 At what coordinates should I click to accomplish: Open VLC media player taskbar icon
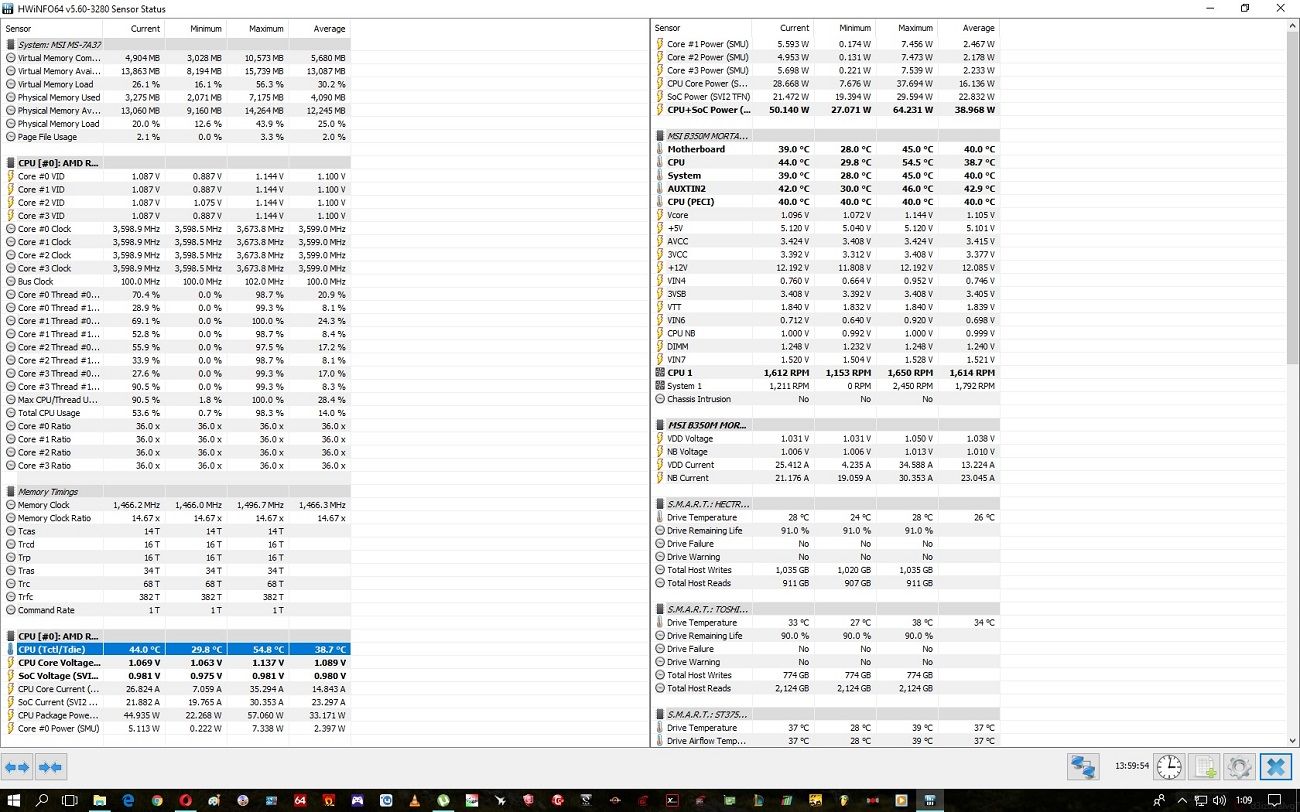414,800
